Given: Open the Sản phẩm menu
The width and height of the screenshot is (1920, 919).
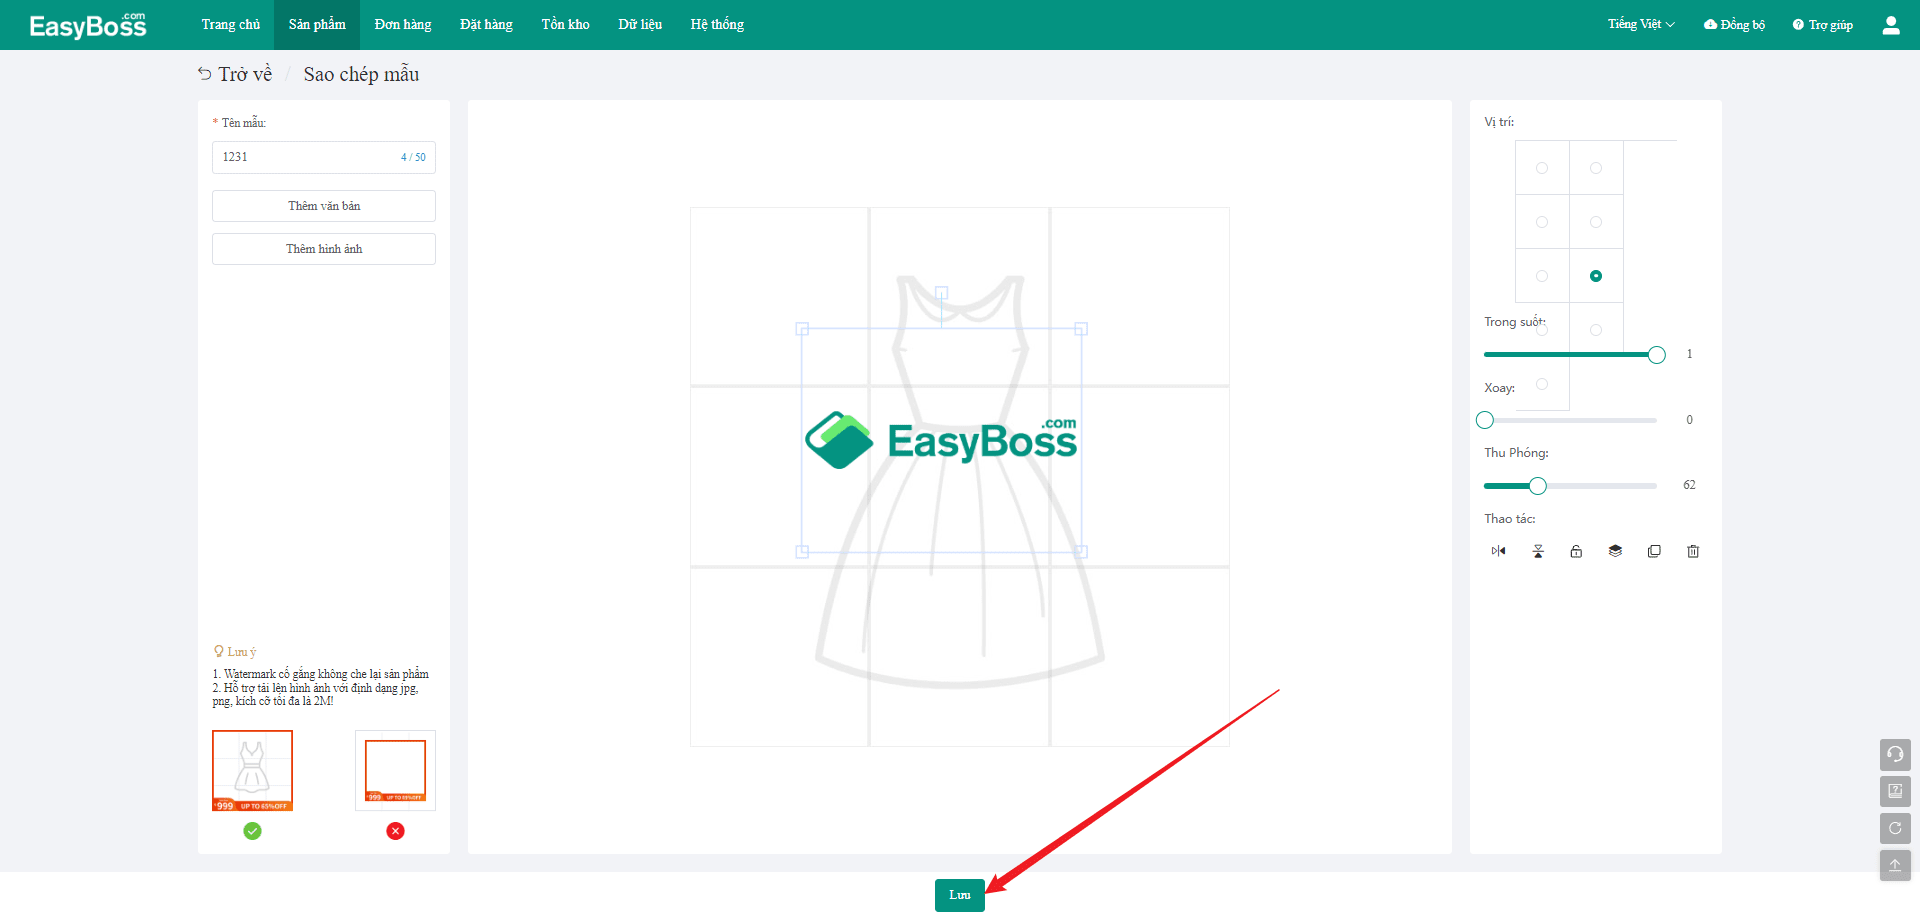Looking at the screenshot, I should coord(317,25).
